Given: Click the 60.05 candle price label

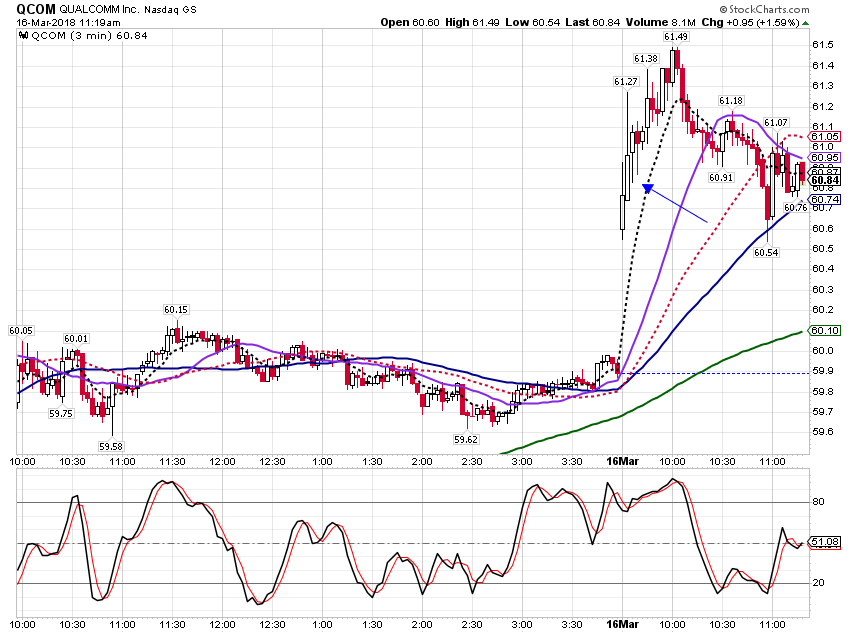Looking at the screenshot, I should pyautogui.click(x=21, y=331).
